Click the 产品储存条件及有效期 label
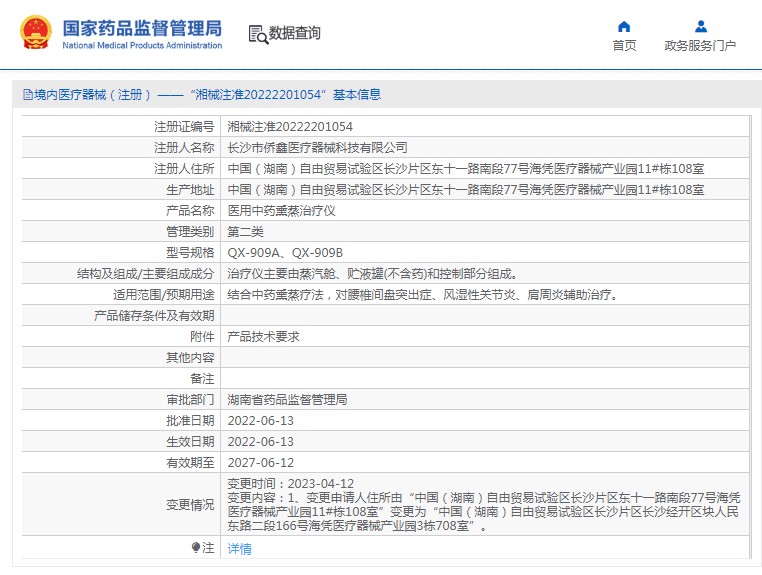The height and width of the screenshot is (575, 762). click(154, 316)
